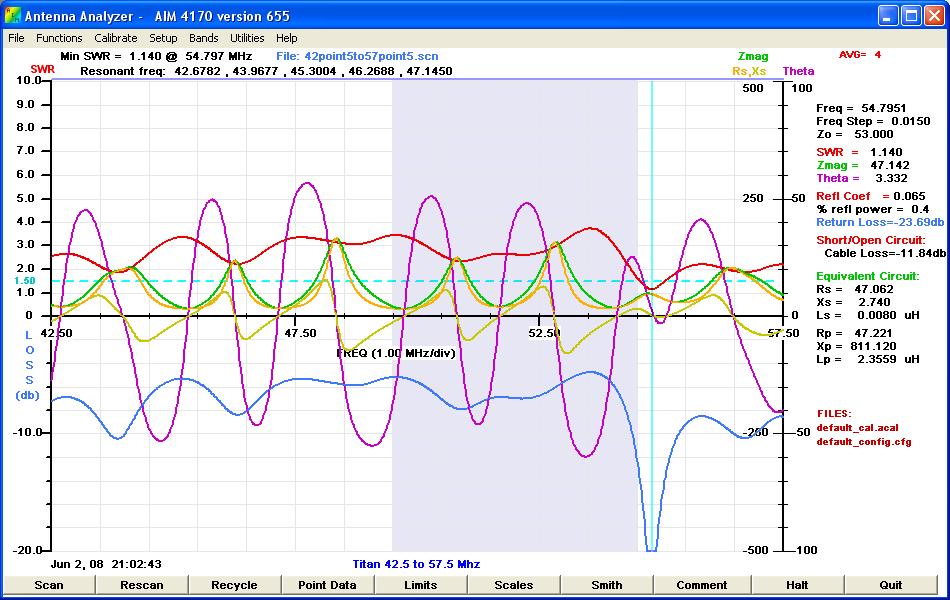This screenshot has width=950, height=600.
Task: Open Point Data
Action: [x=327, y=585]
